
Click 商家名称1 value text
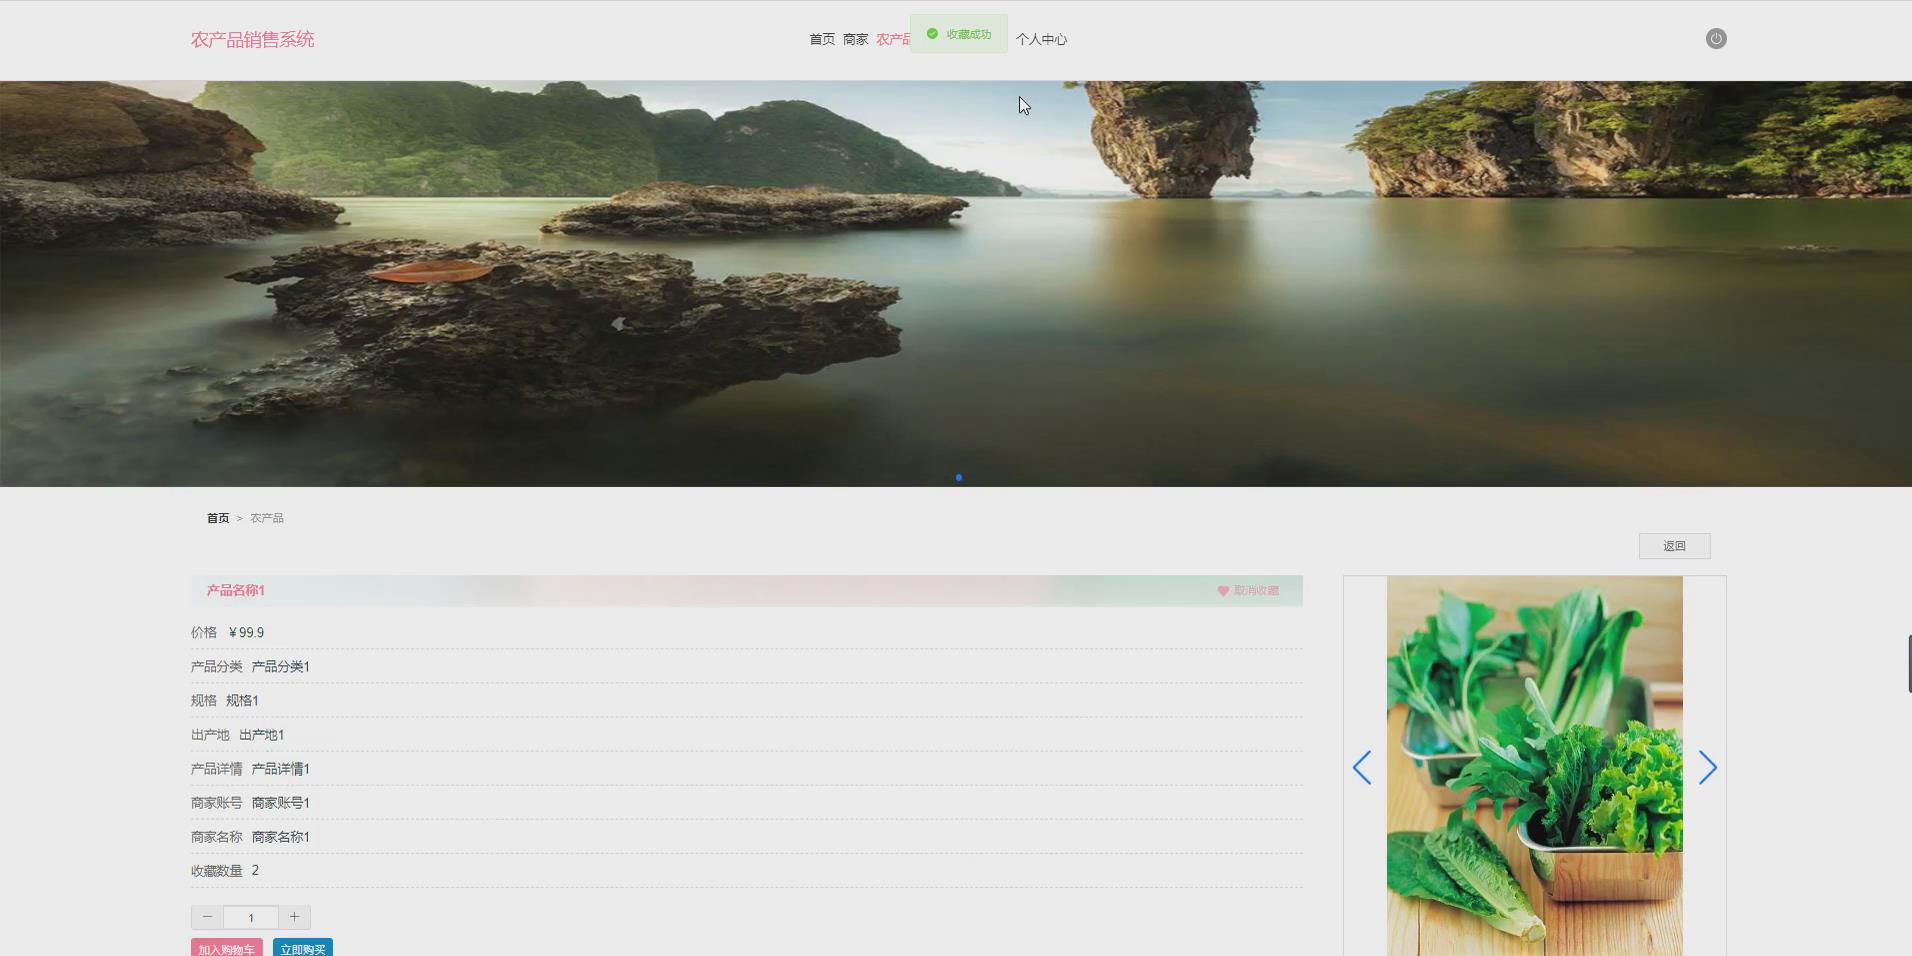coord(281,837)
